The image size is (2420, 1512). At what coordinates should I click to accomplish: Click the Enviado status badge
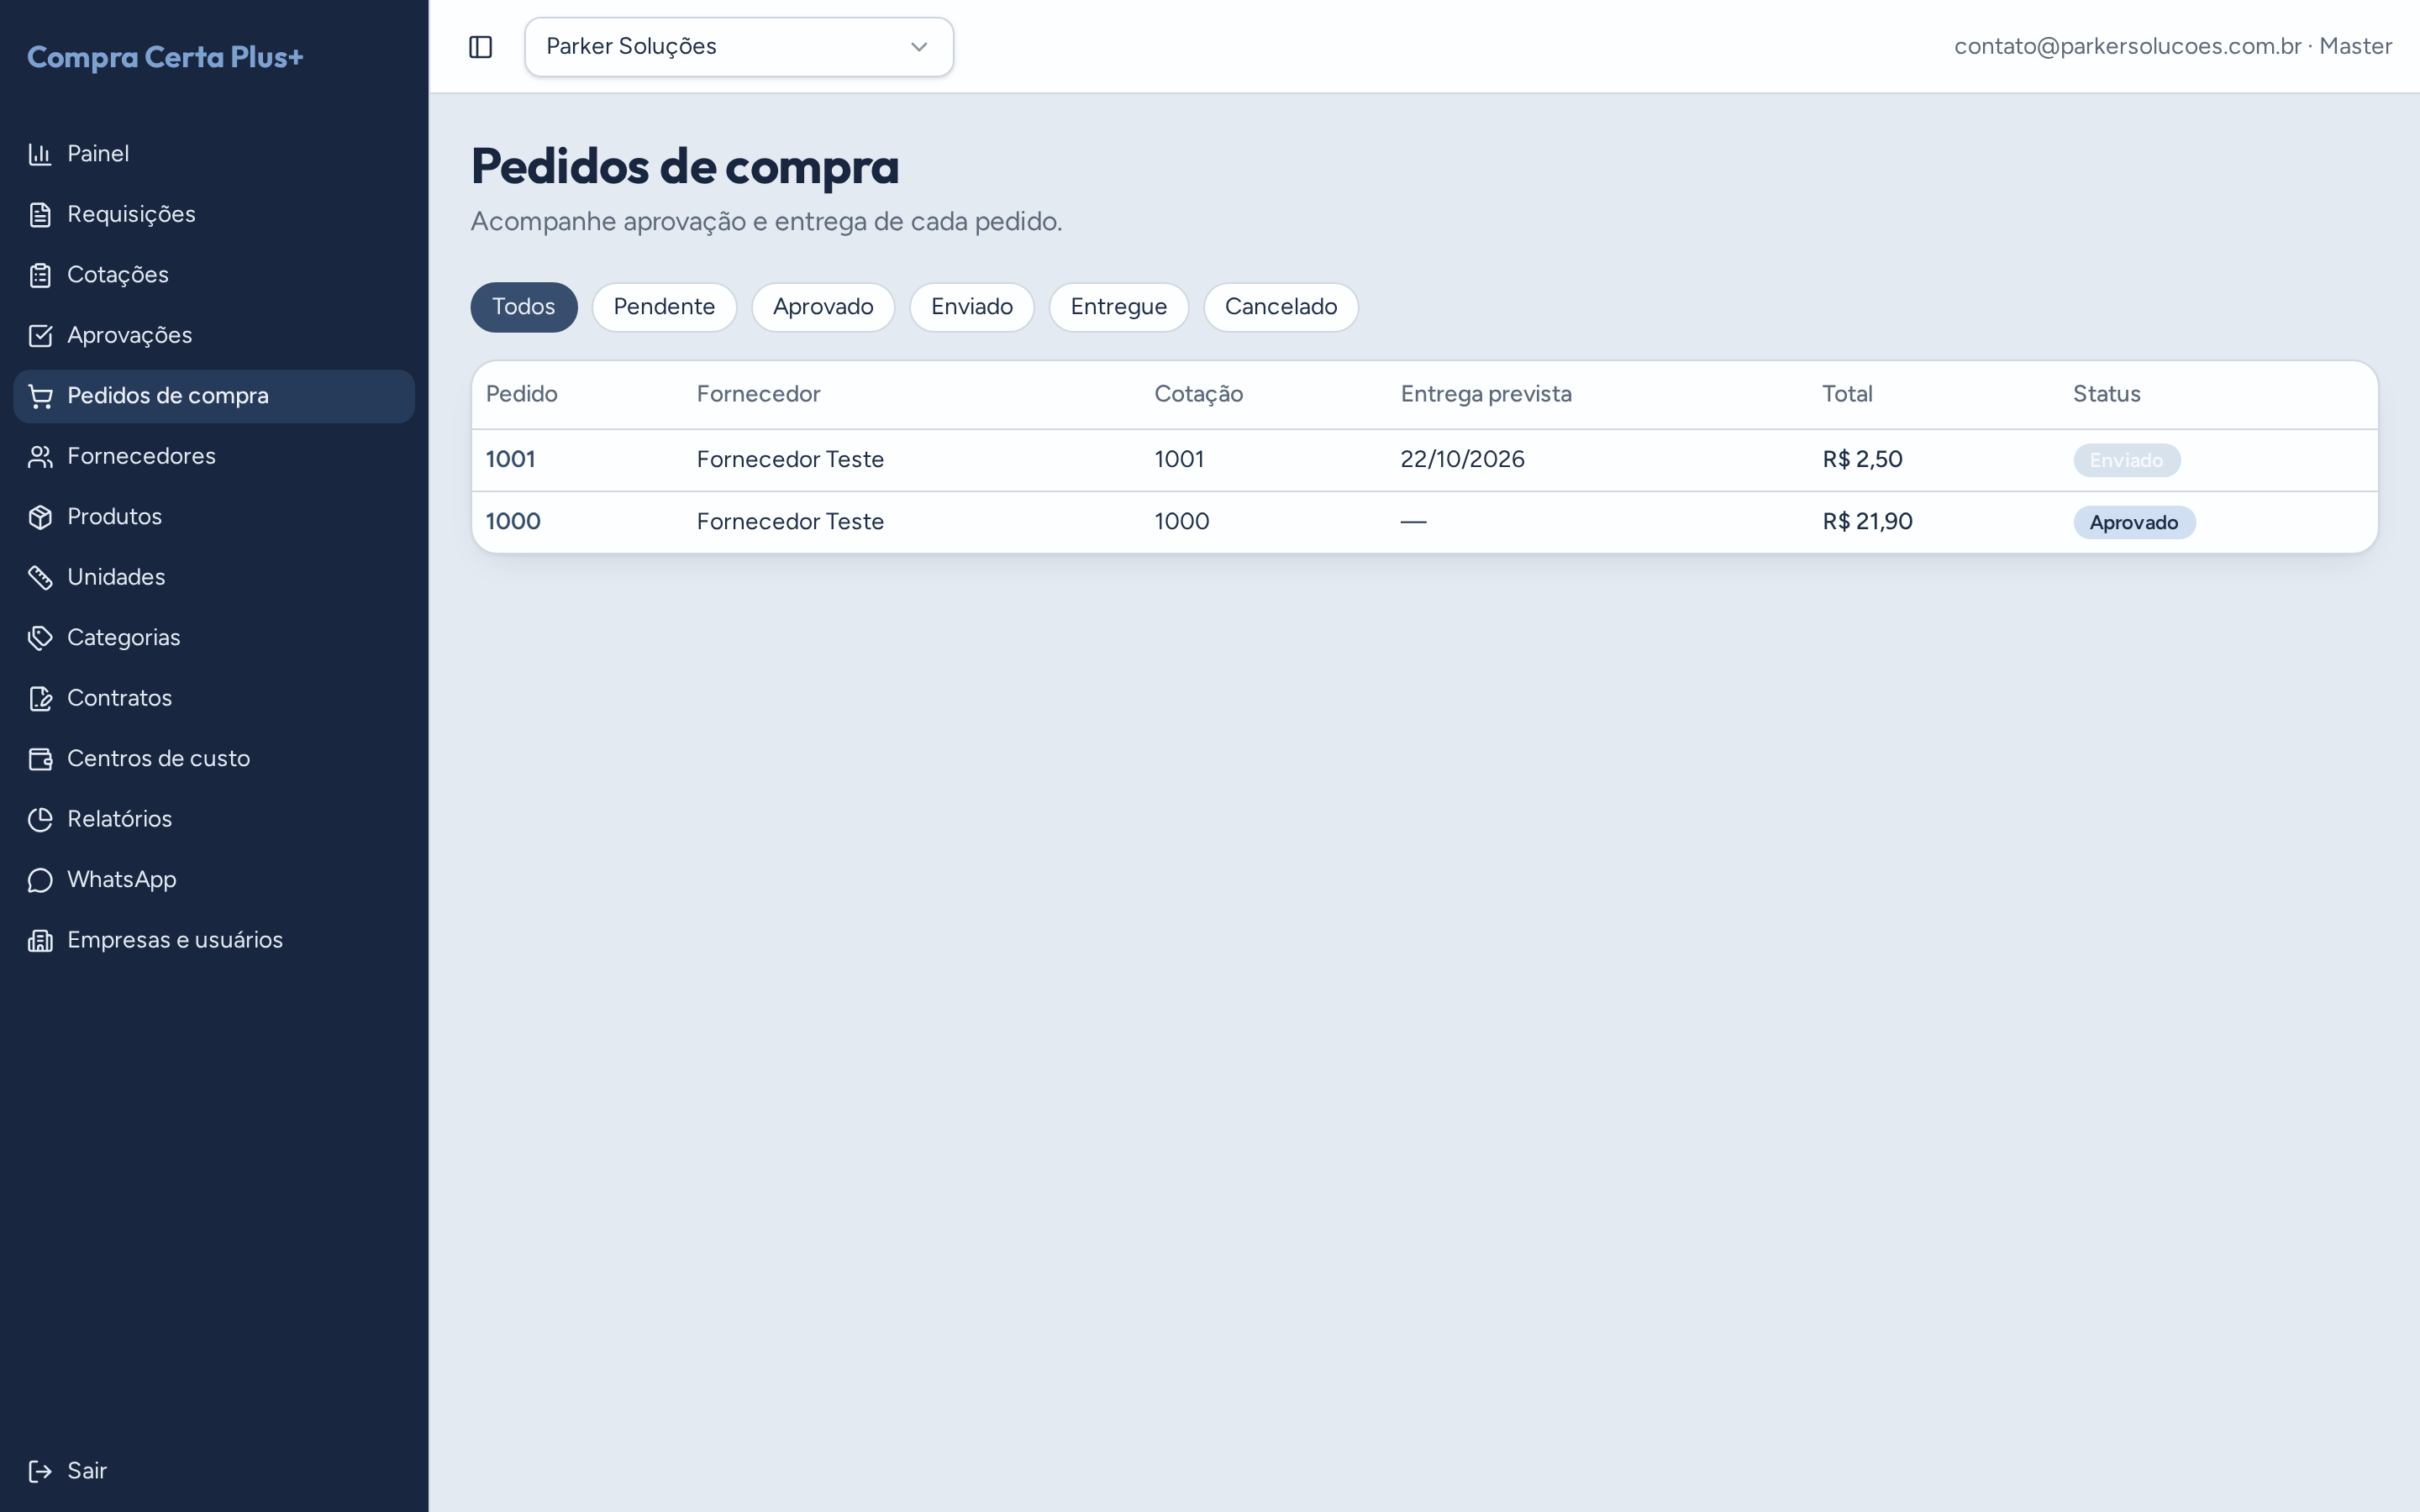[x=2126, y=461]
